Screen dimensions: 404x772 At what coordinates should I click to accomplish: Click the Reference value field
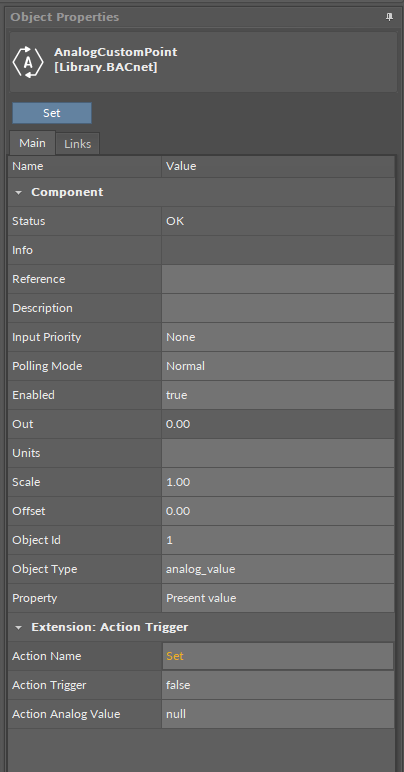click(278, 279)
